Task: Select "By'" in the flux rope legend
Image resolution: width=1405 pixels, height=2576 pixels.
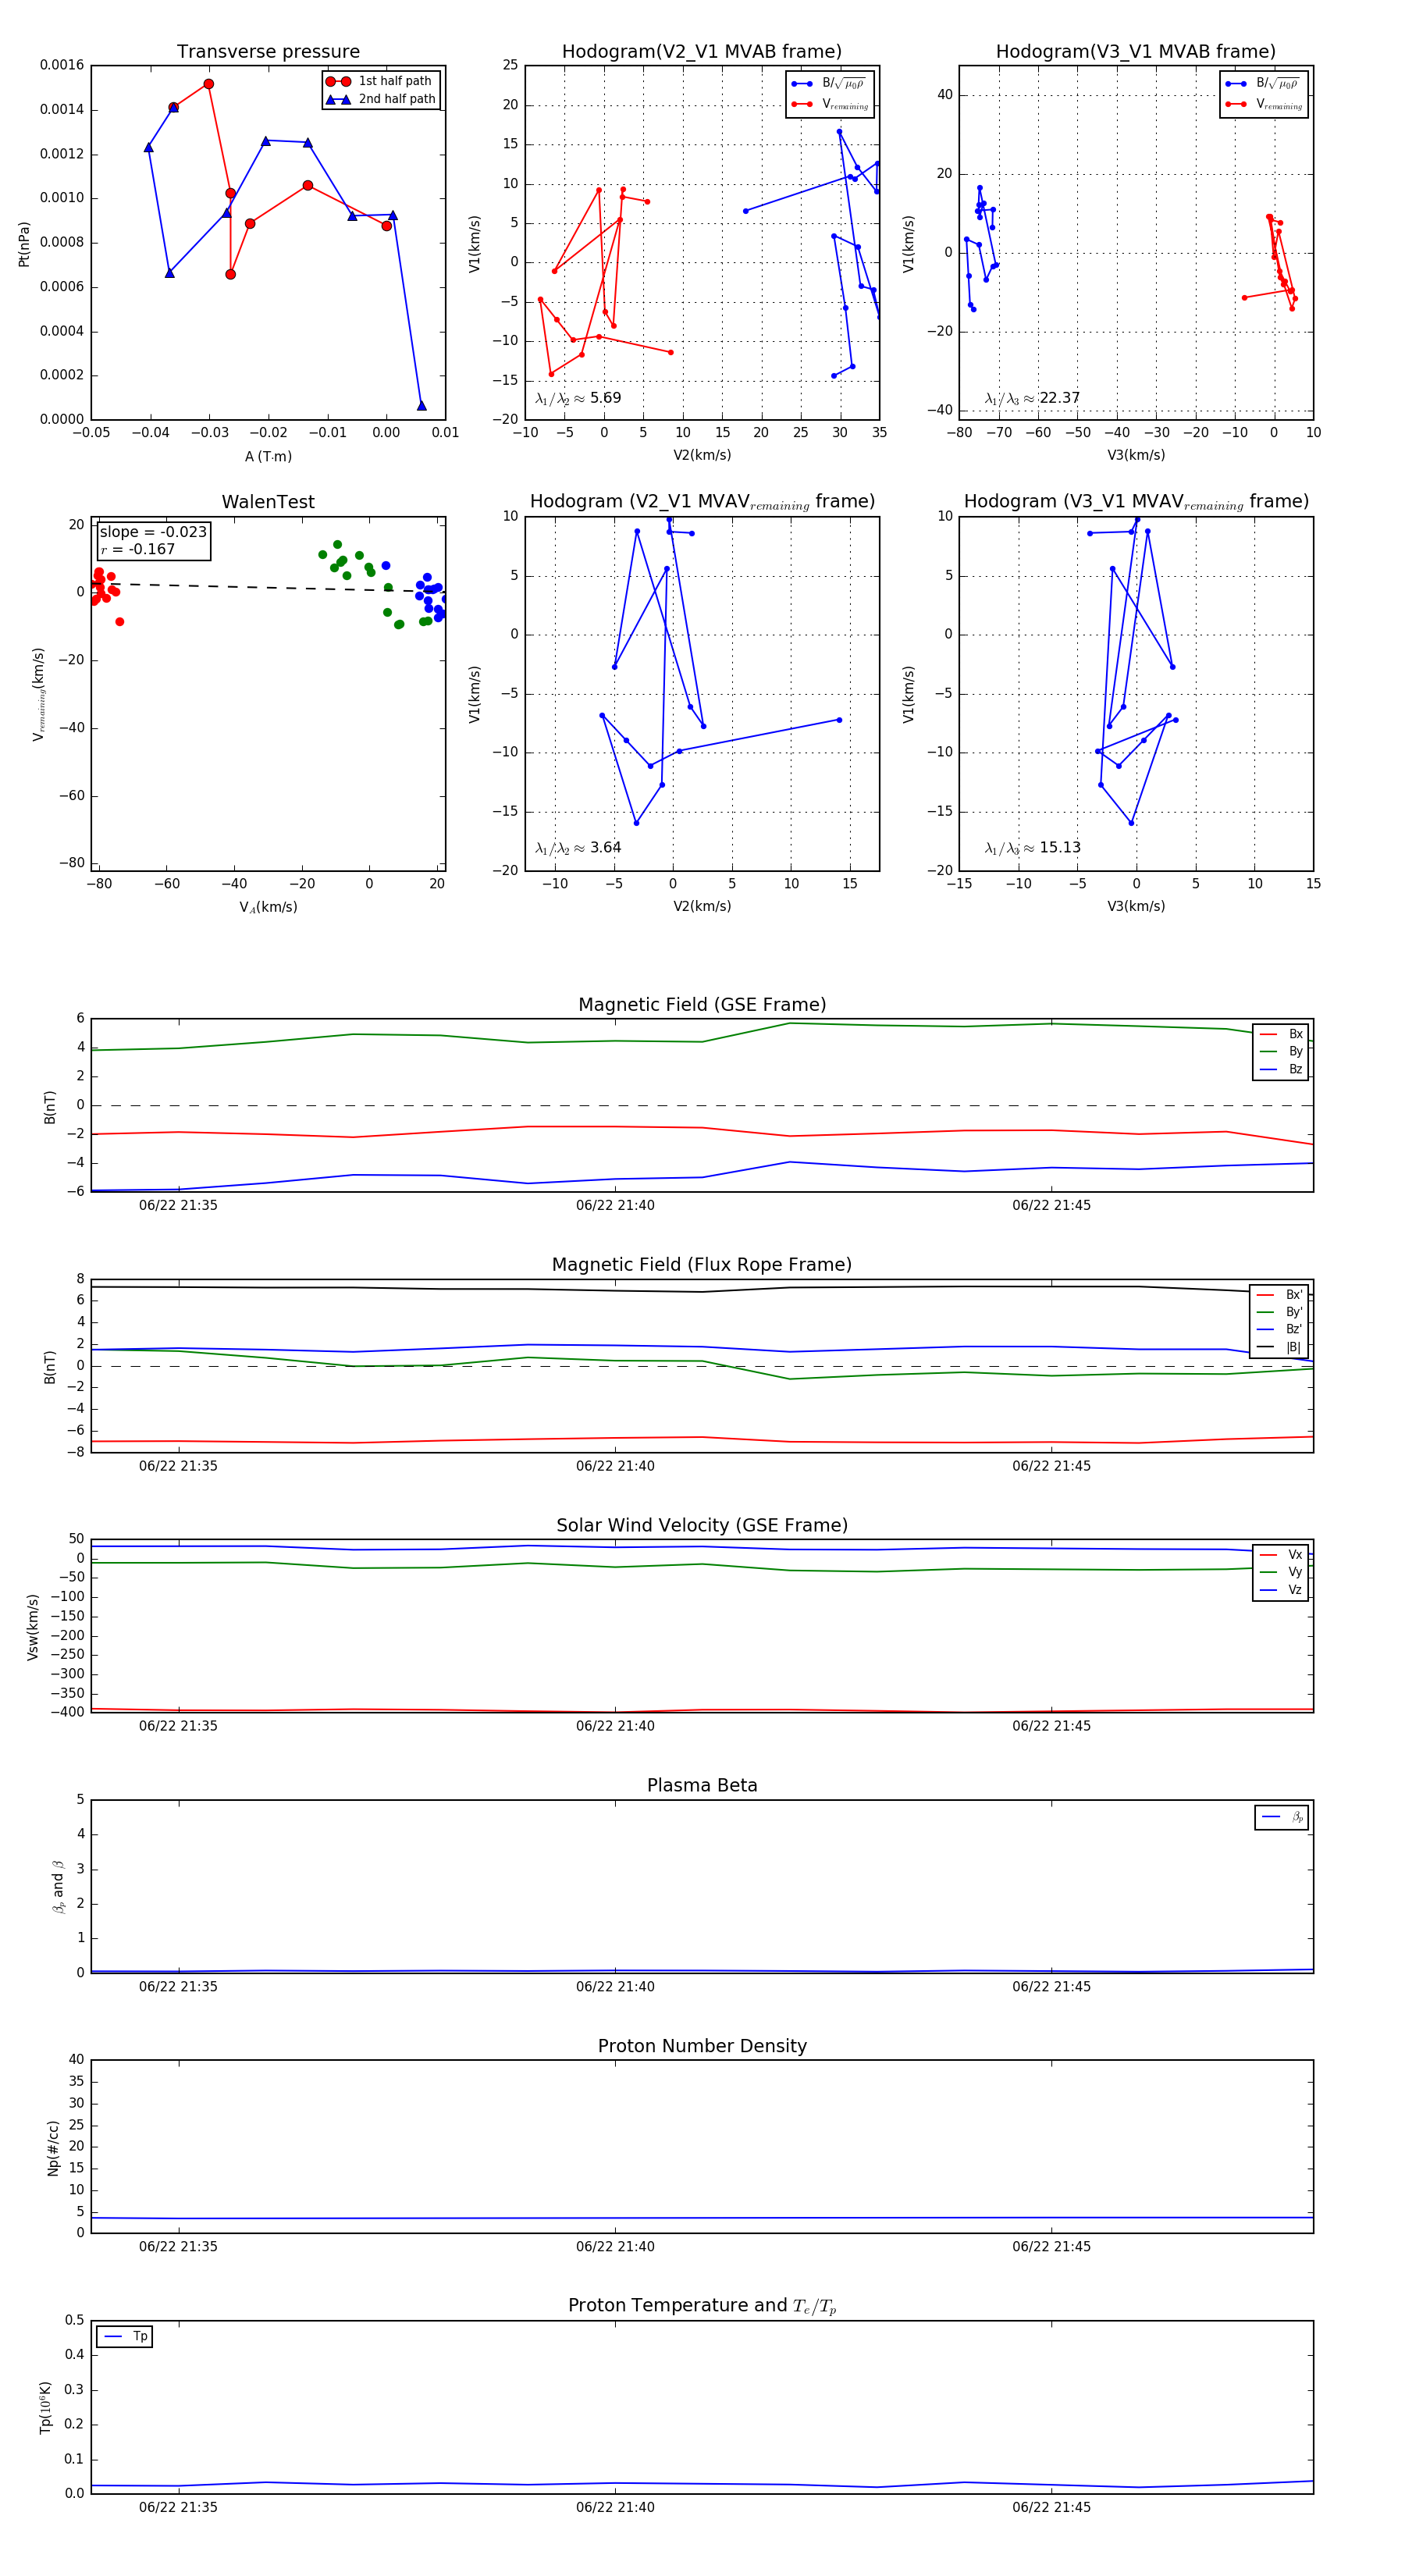Action: click(x=1279, y=1312)
